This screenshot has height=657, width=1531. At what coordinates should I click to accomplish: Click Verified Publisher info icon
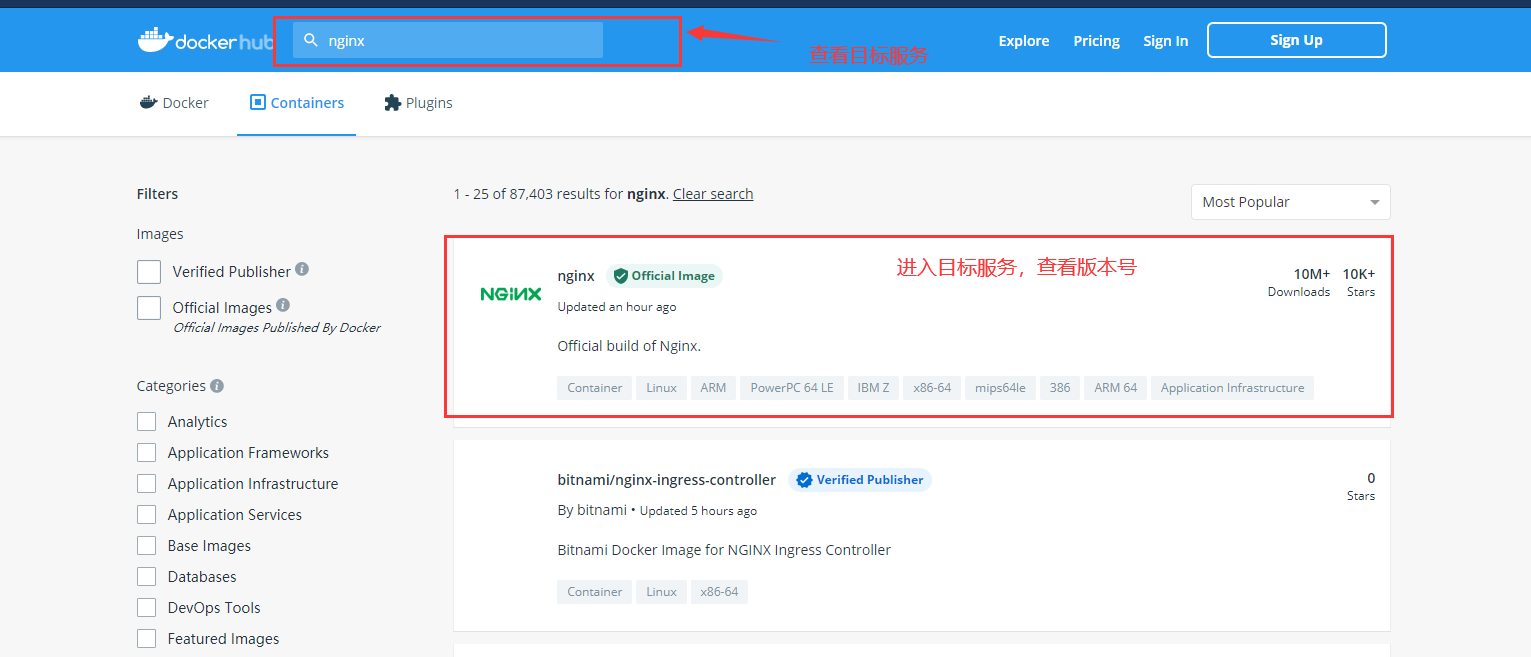click(302, 269)
